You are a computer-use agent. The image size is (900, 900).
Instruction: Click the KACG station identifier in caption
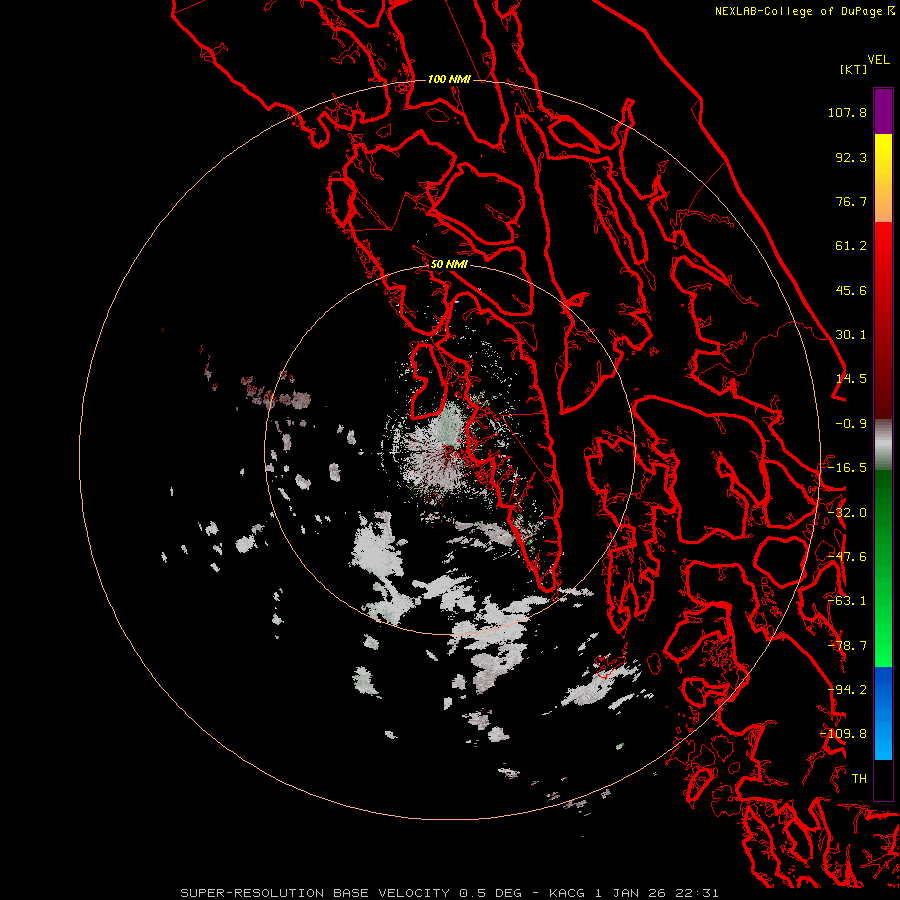[569, 893]
